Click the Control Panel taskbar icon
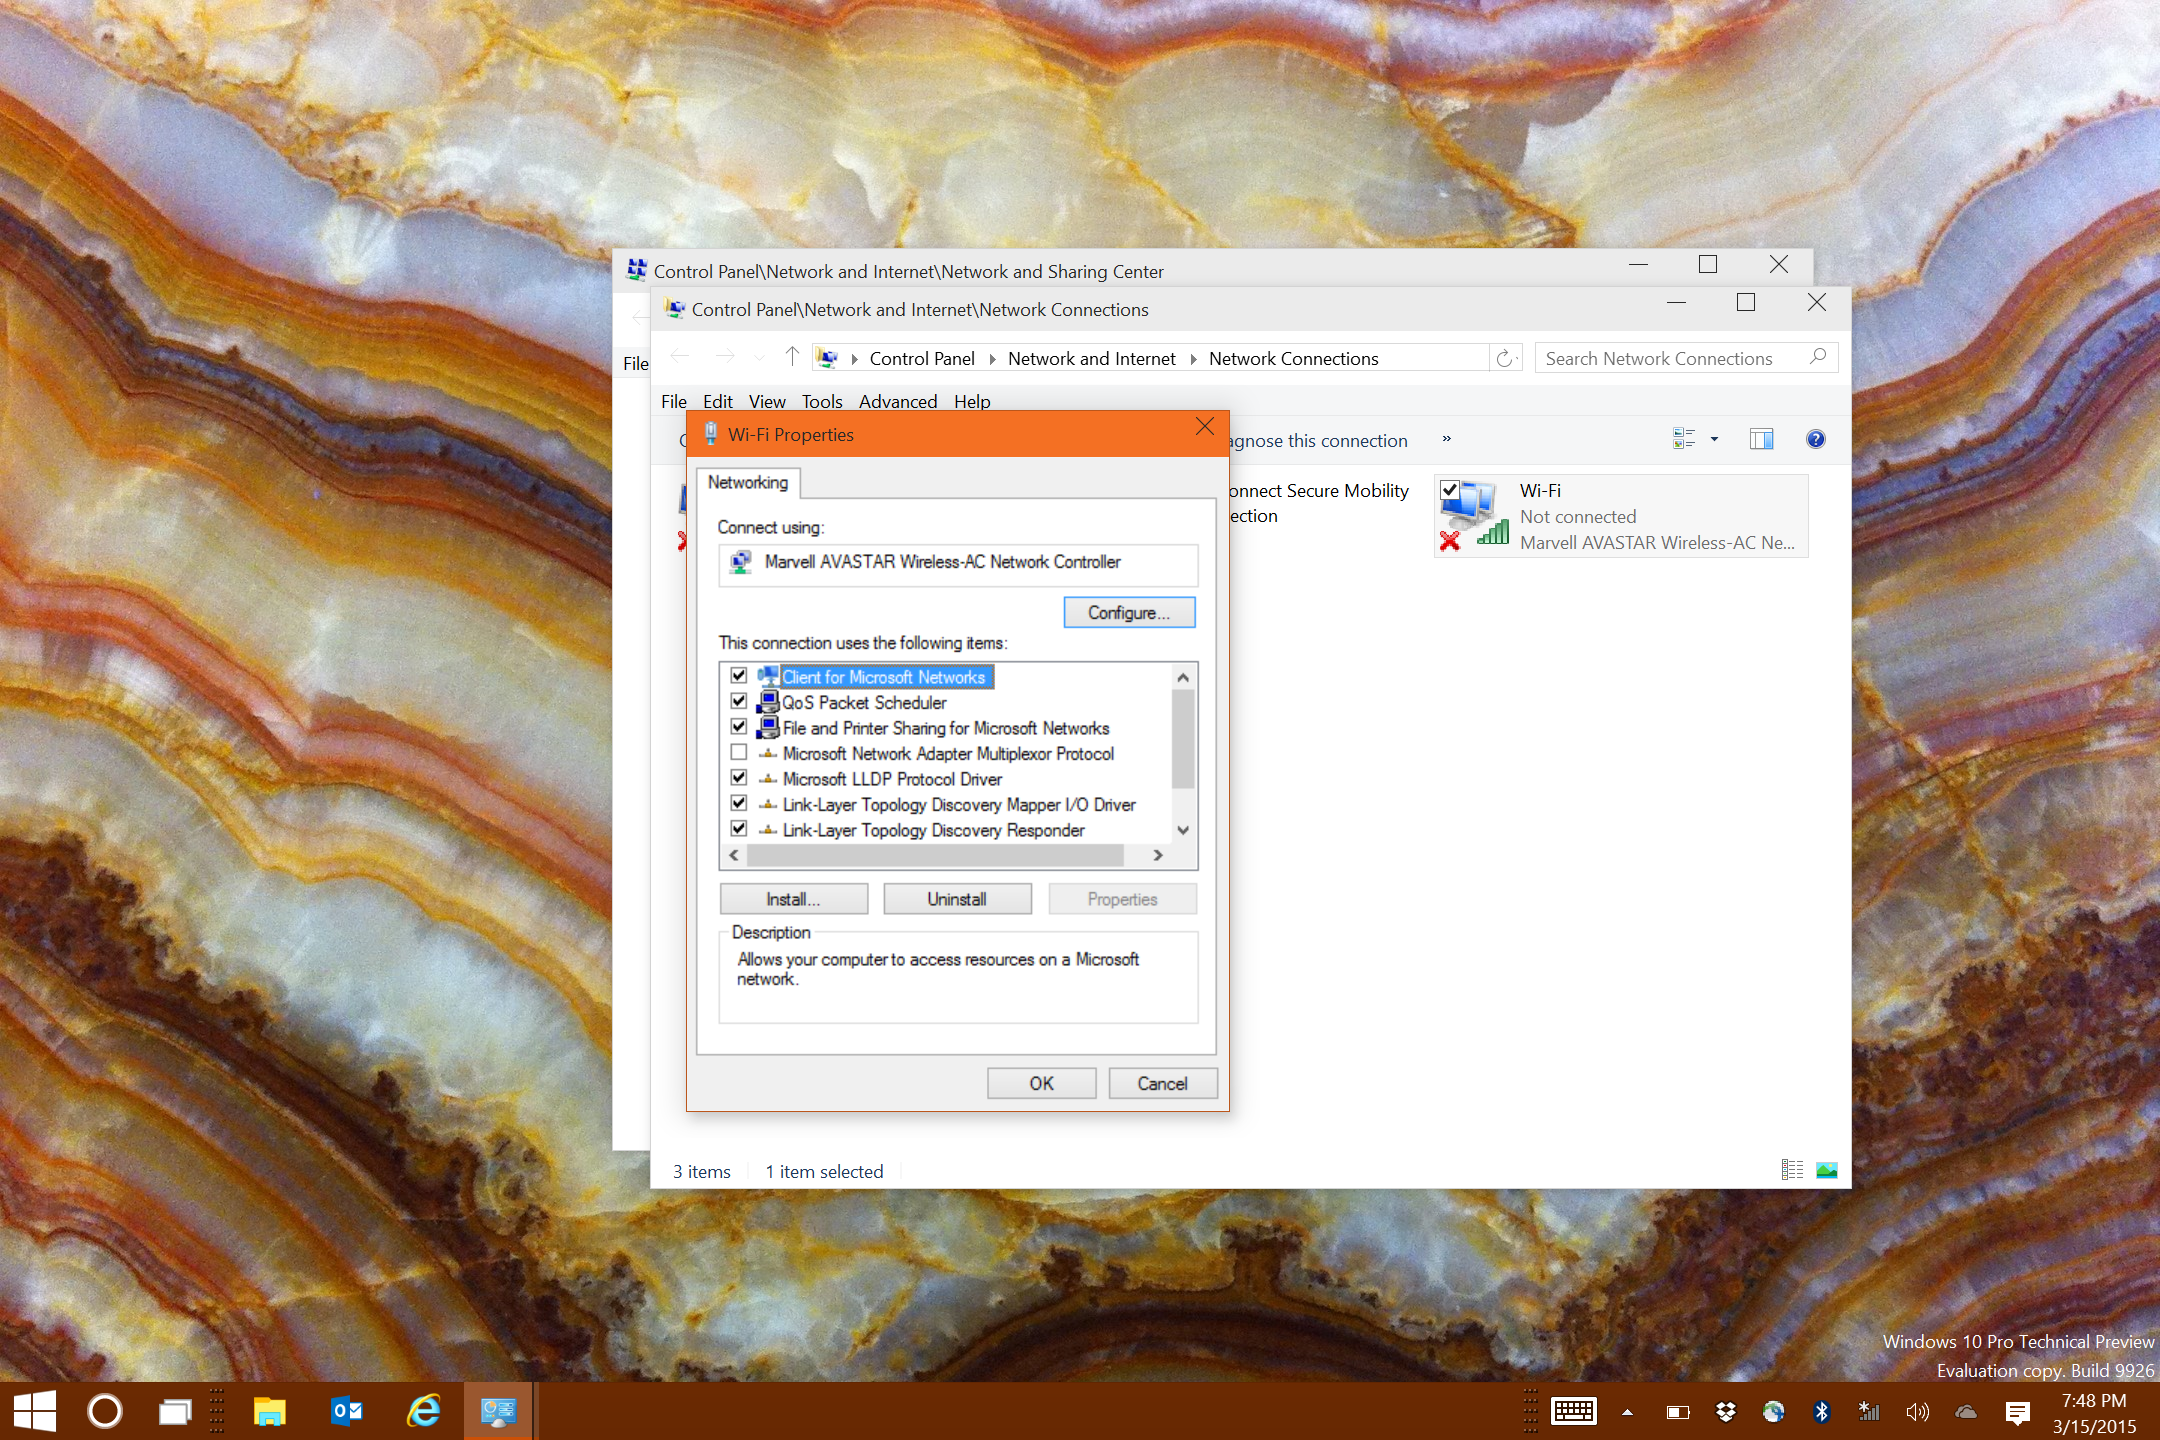Viewport: 2160px width, 1440px height. [x=498, y=1411]
